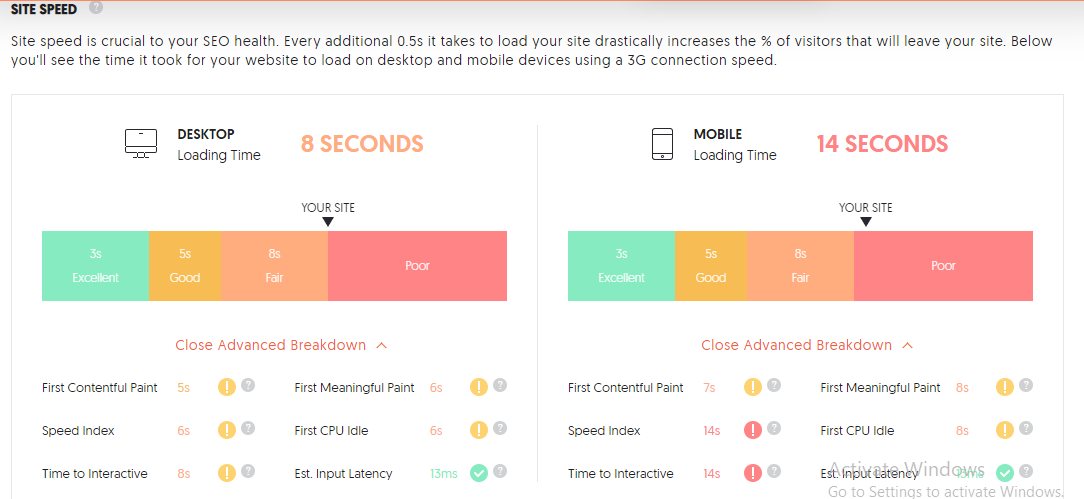Collapse desktop Close Advanced Breakdown section
1084x499 pixels.
click(281, 345)
